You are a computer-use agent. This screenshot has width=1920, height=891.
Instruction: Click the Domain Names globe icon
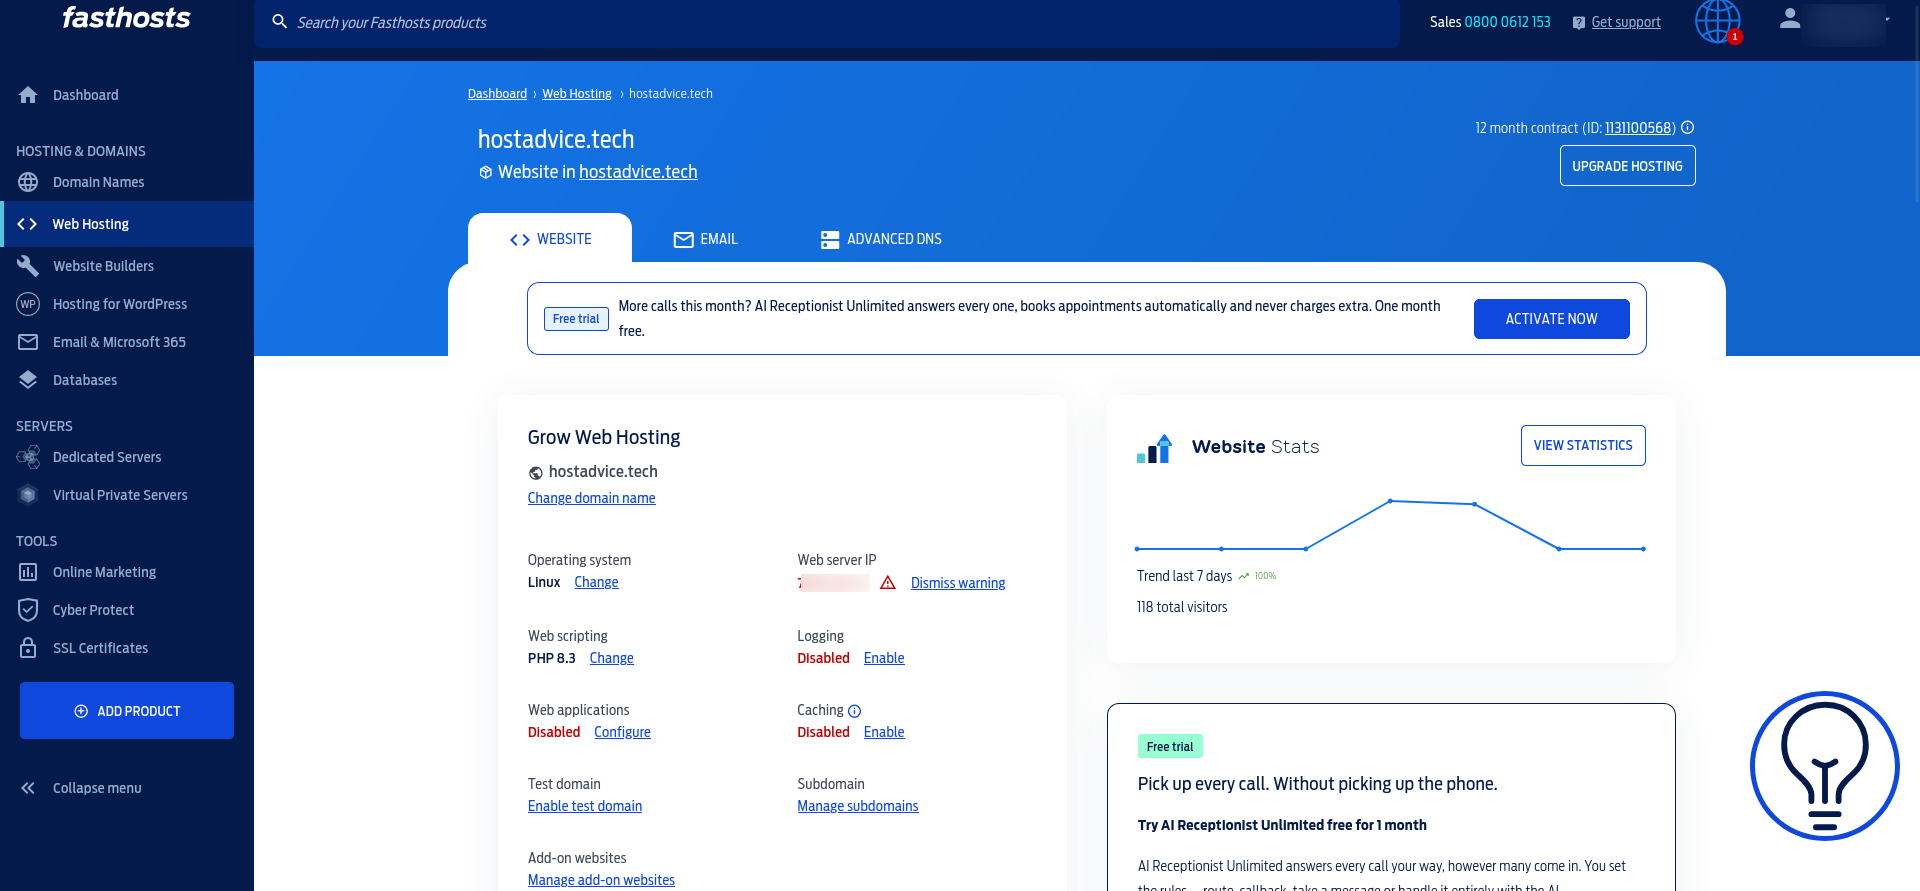point(28,182)
